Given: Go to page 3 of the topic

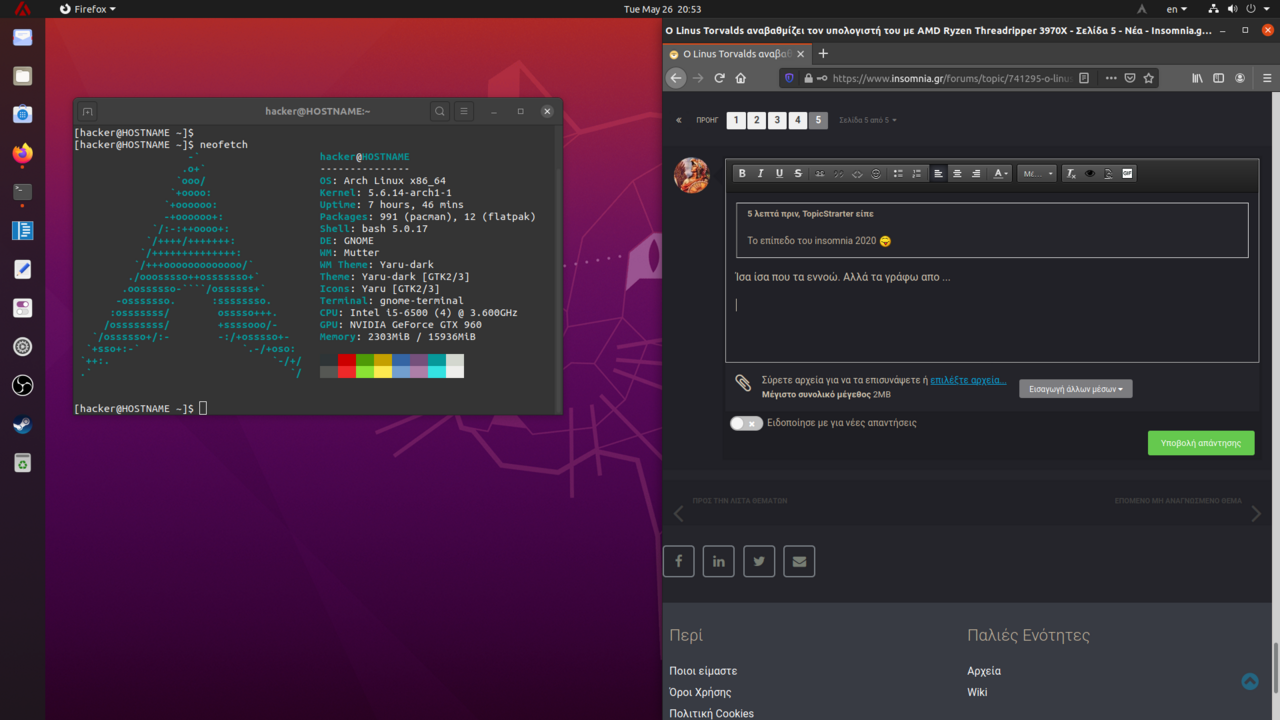Looking at the screenshot, I should coord(777,120).
